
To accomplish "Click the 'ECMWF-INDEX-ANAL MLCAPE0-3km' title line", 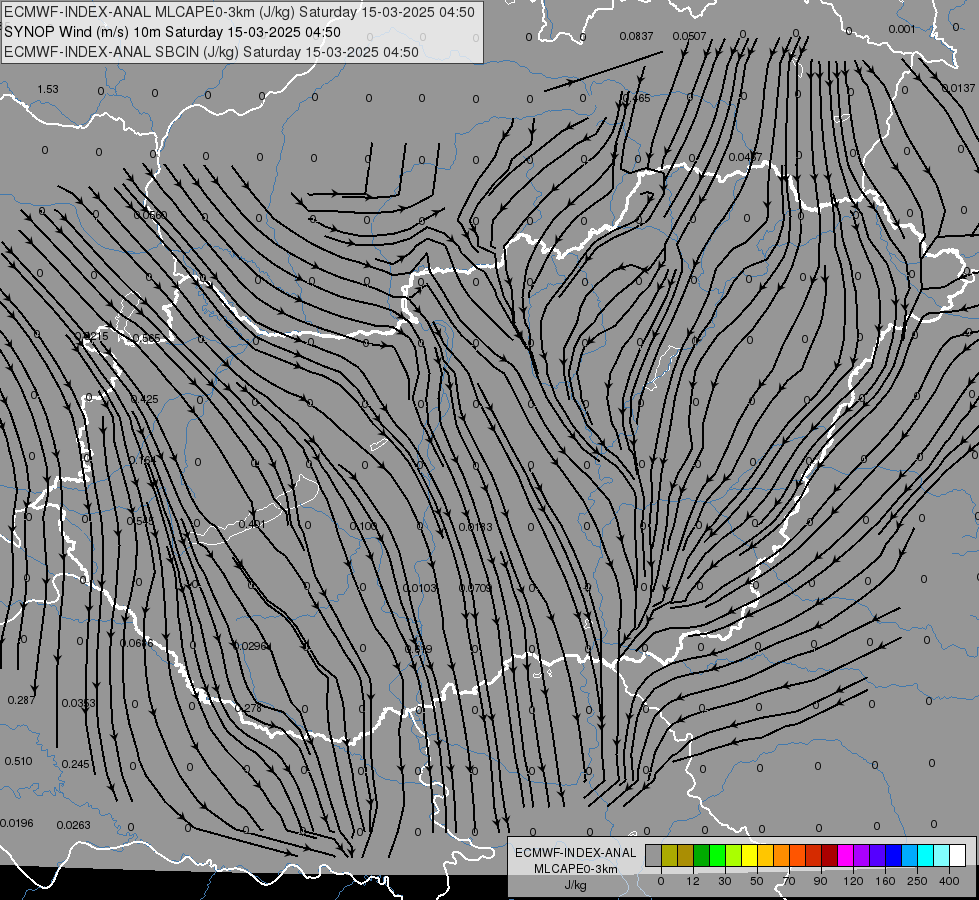I will [x=239, y=12].
